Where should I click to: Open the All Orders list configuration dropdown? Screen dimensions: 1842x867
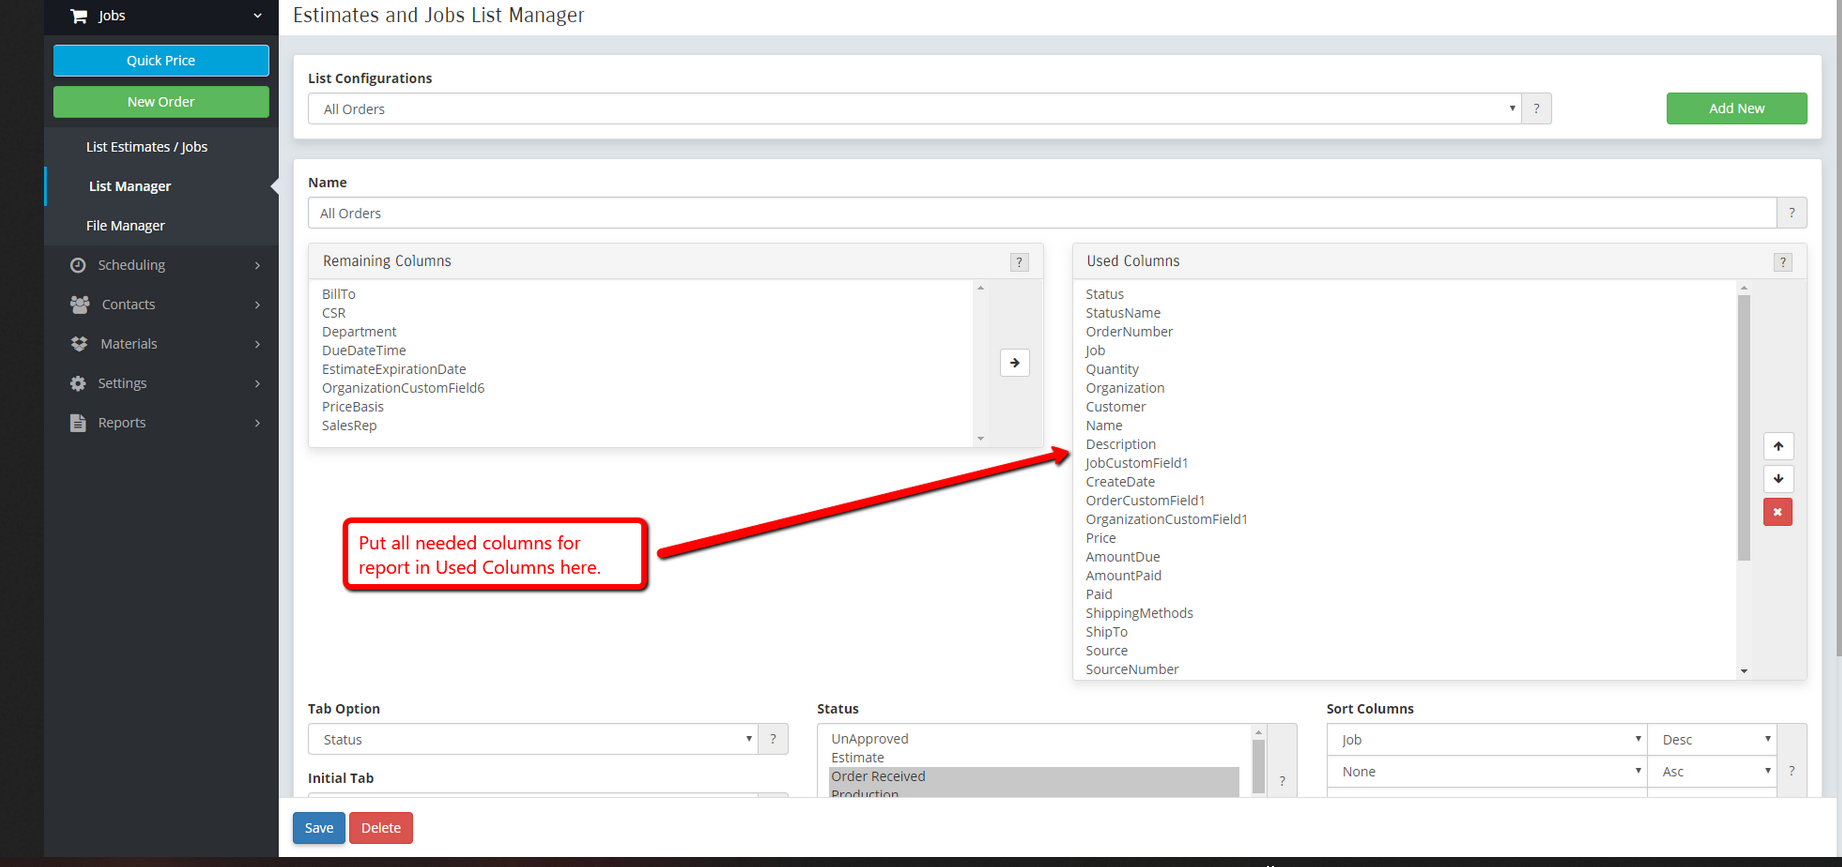[x=914, y=109]
